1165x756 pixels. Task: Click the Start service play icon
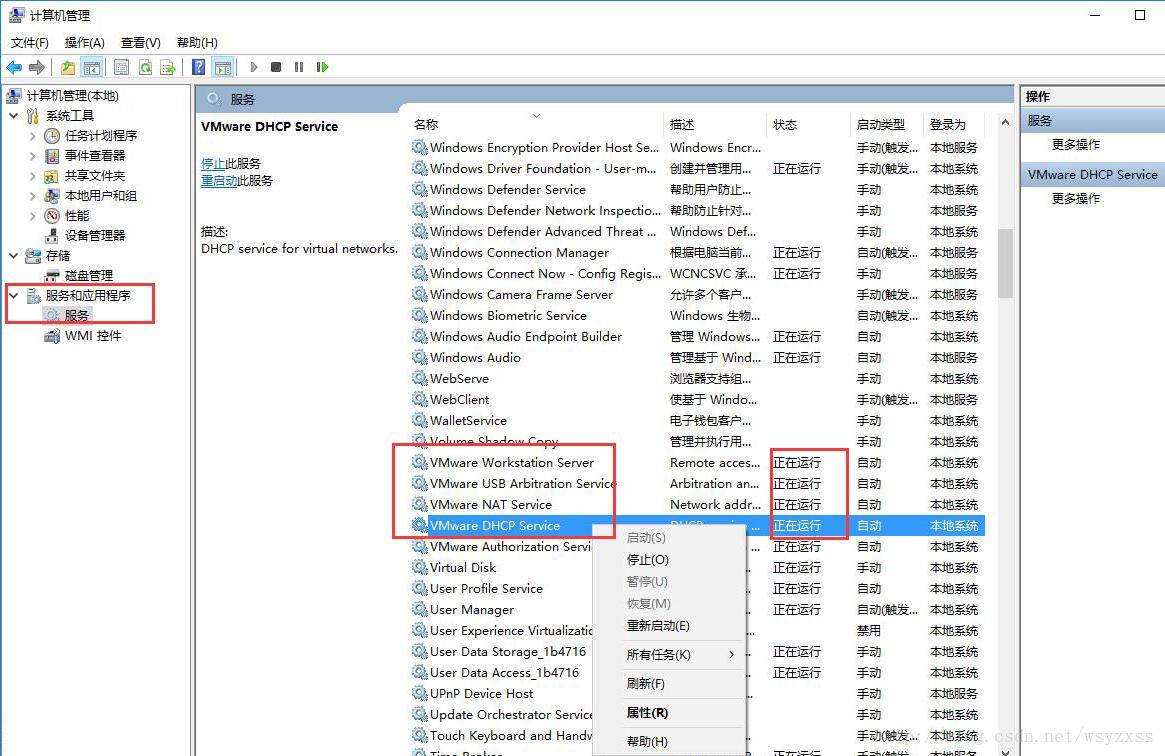(x=254, y=68)
